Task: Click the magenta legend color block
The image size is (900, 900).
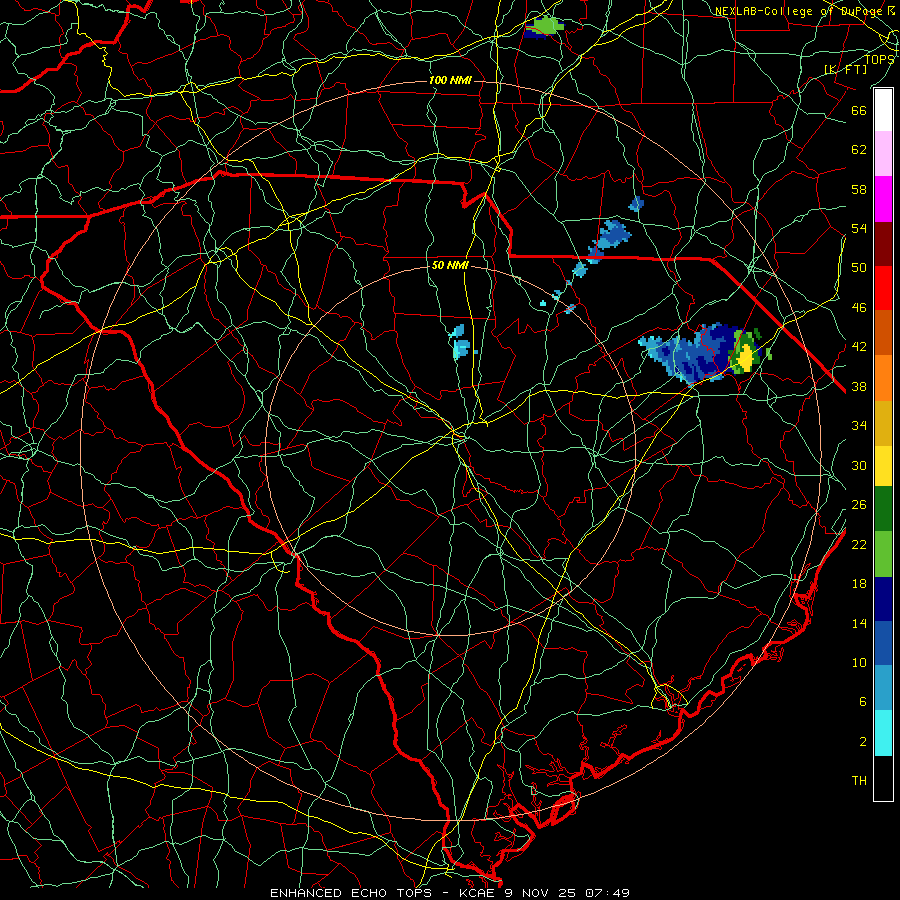Action: (x=883, y=199)
